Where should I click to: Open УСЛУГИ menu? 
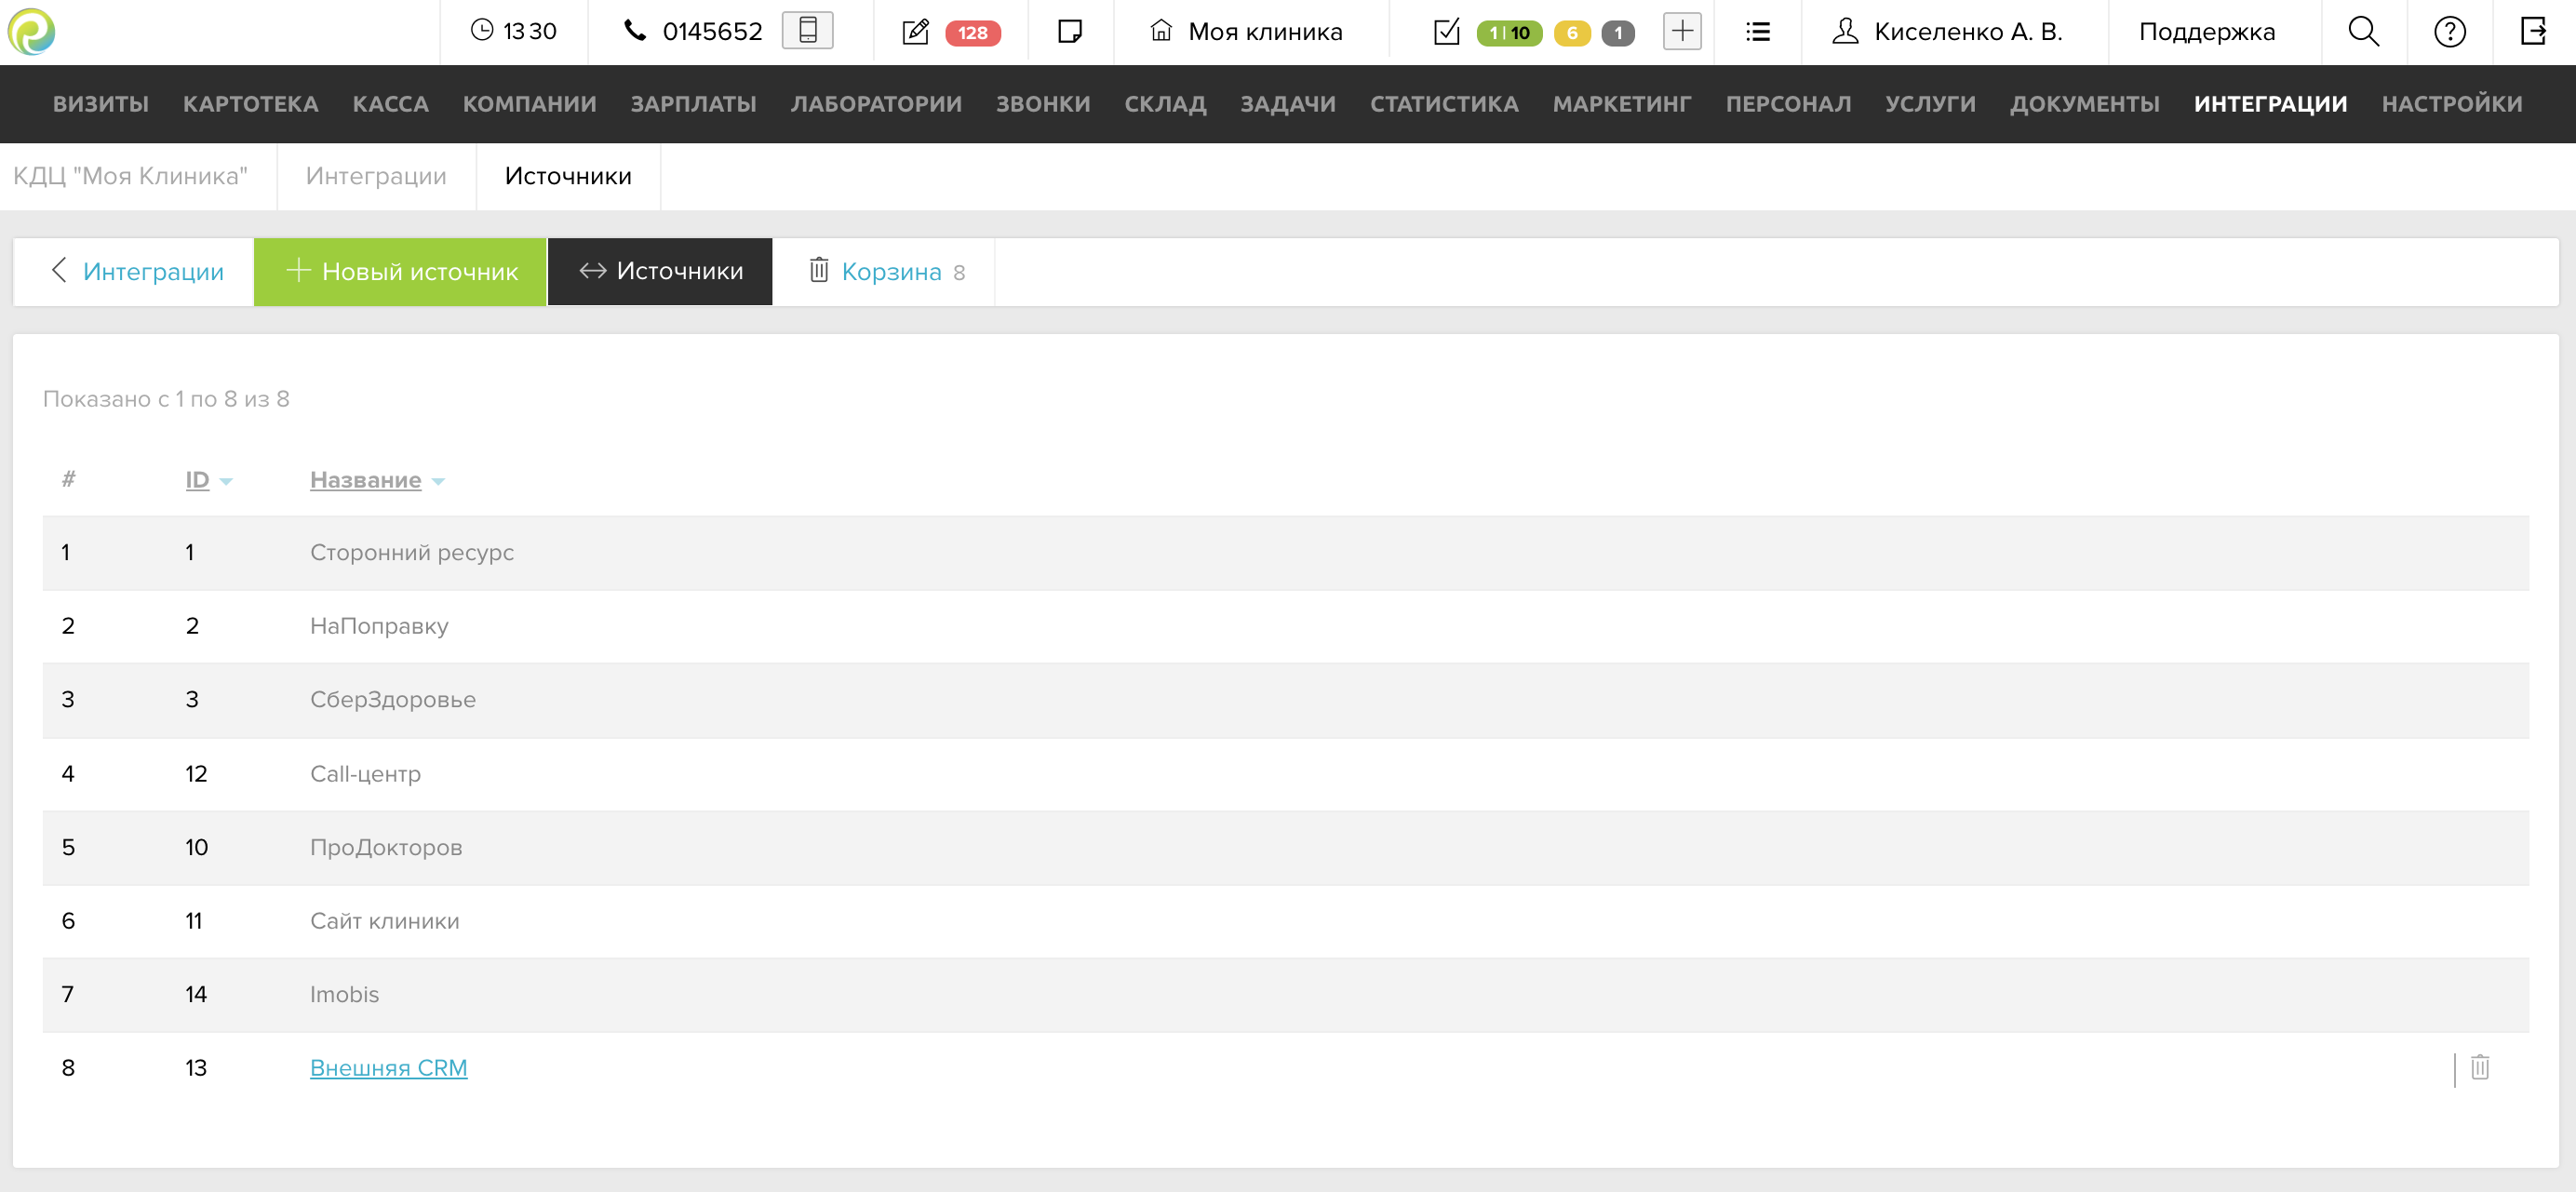(1930, 104)
